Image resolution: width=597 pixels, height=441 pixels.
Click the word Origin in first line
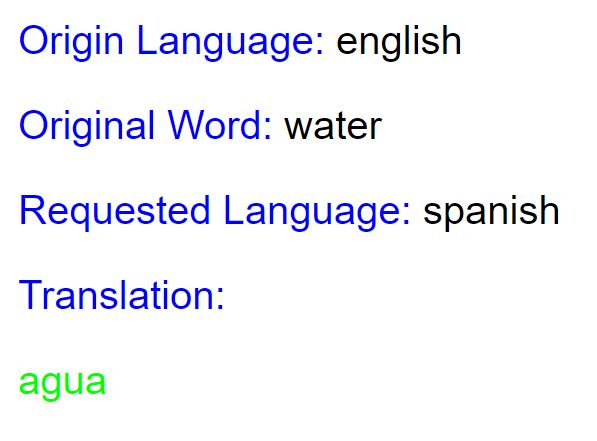[x=71, y=43]
